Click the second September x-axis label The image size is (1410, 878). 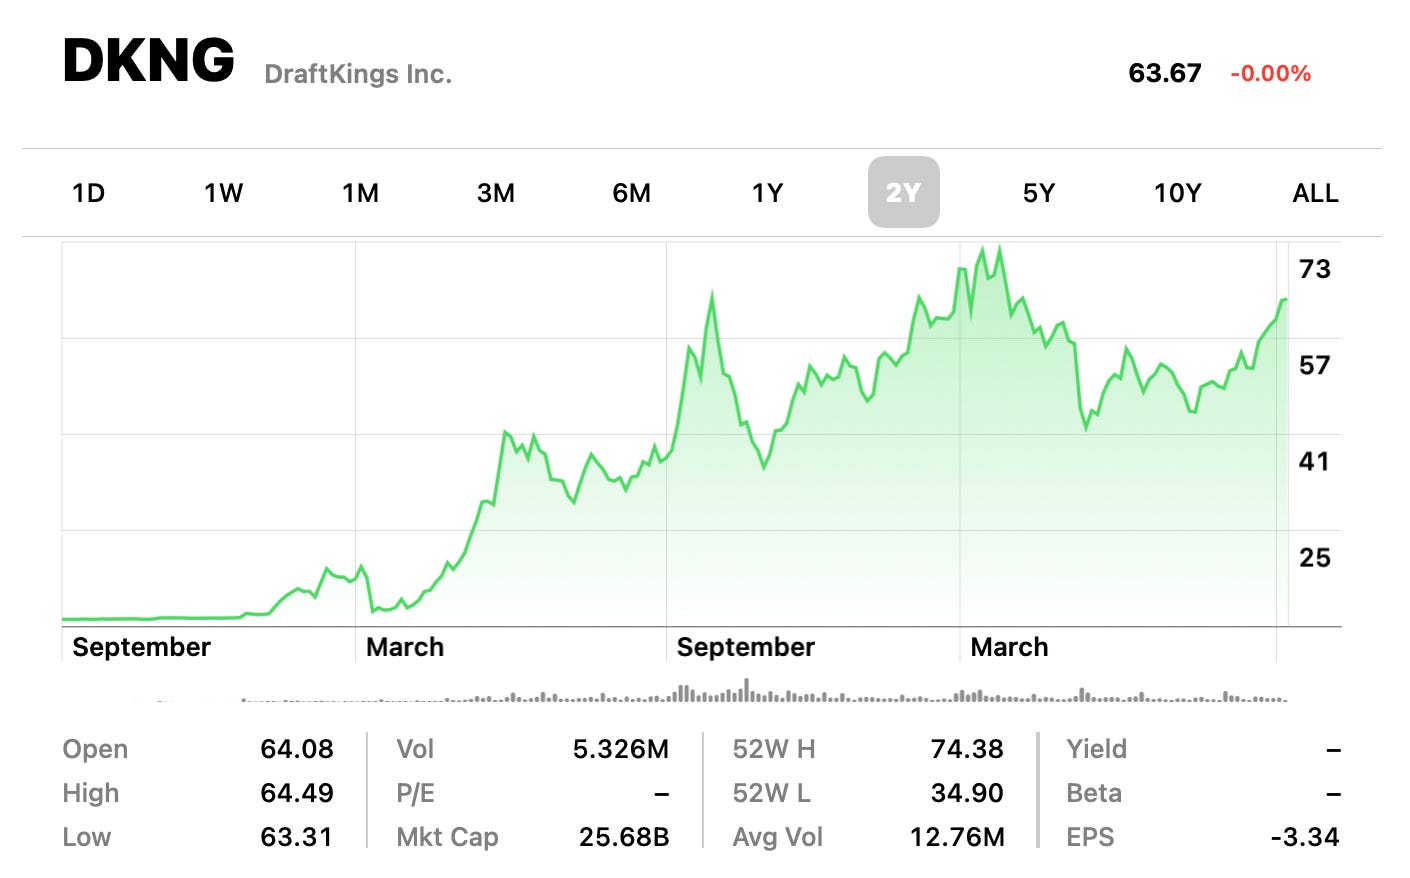coord(746,647)
